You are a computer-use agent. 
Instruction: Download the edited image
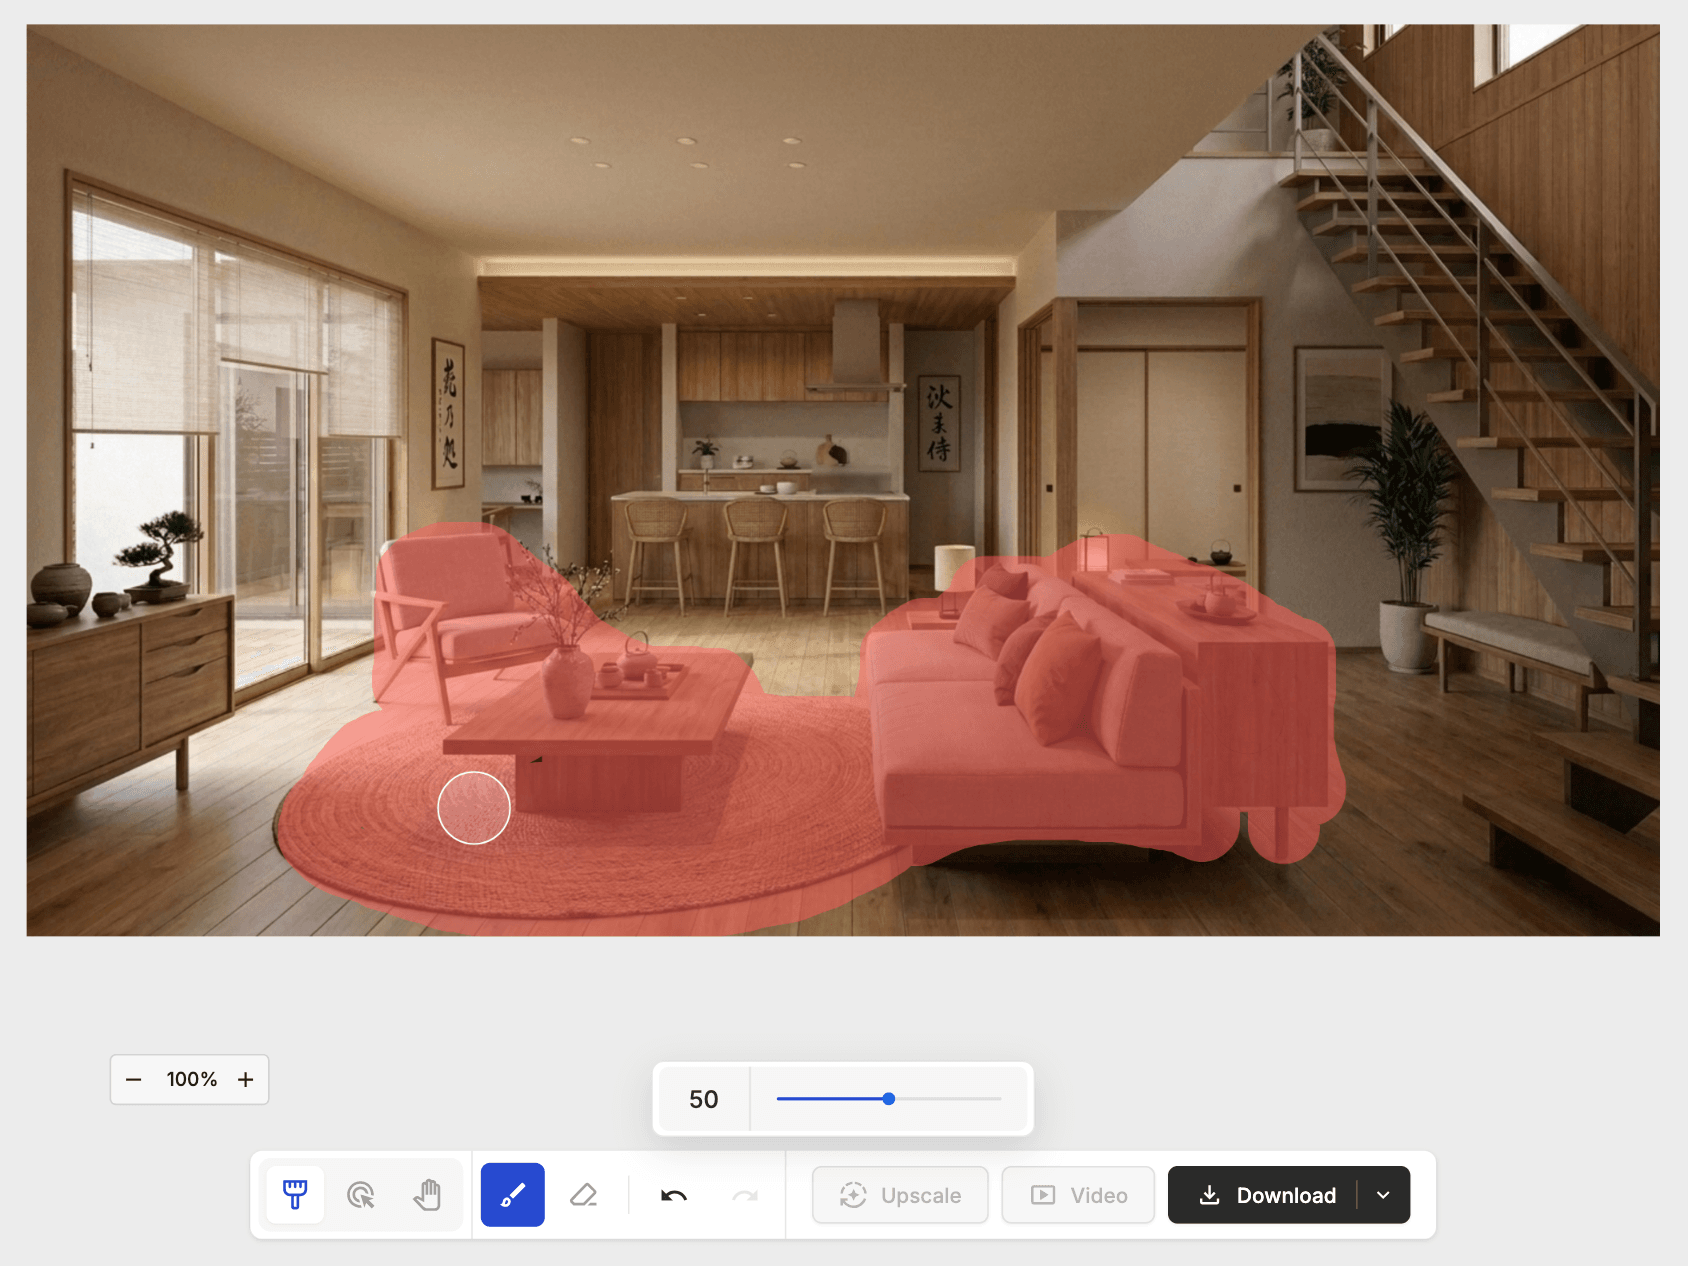point(1265,1195)
